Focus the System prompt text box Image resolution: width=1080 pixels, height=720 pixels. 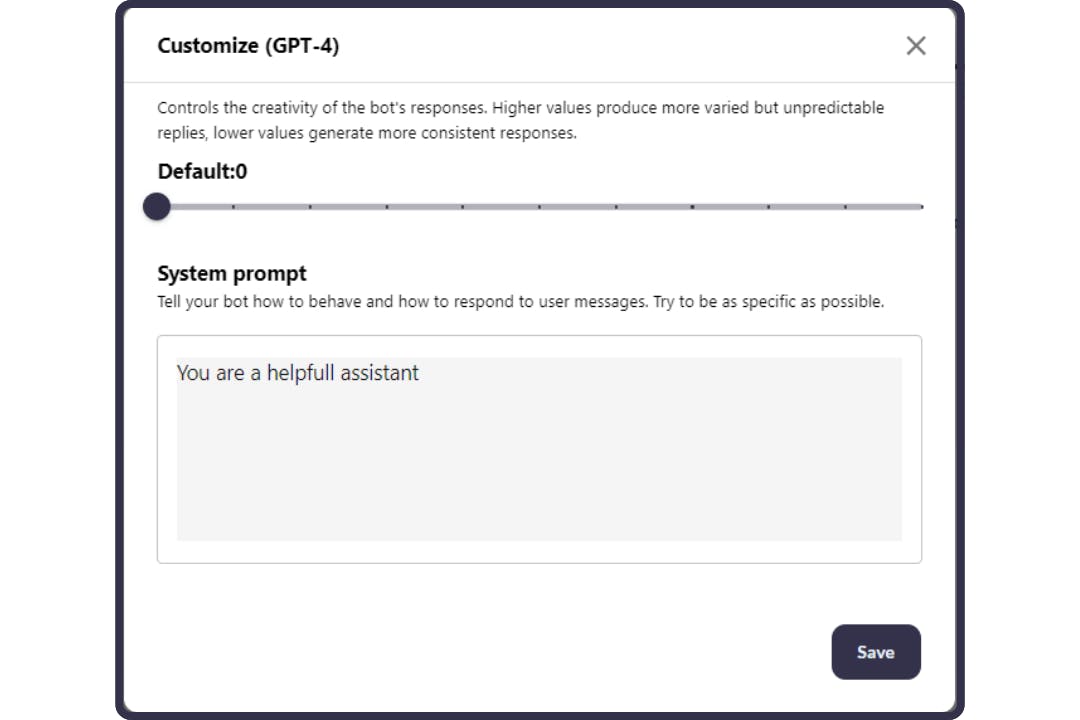[x=539, y=460]
